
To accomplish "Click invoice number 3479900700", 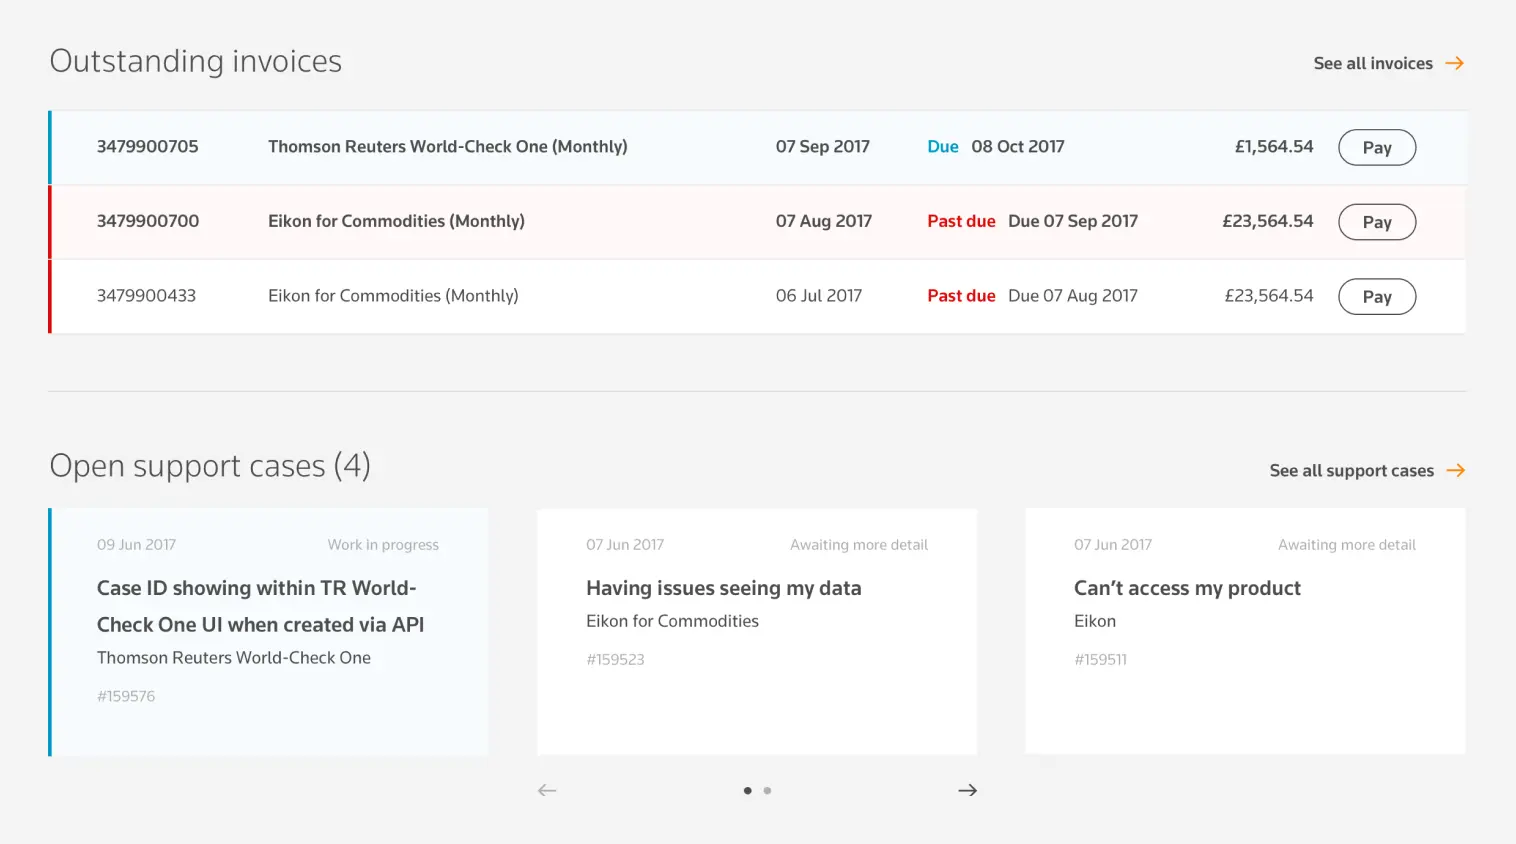I will [148, 221].
